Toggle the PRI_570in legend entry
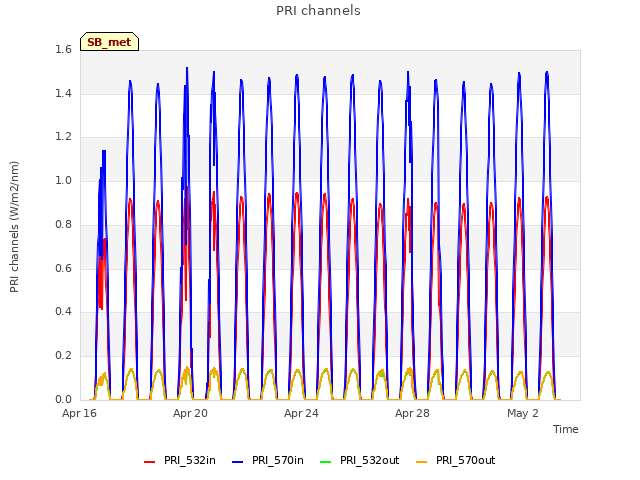Screen dimensions: 640x480 click(x=268, y=460)
